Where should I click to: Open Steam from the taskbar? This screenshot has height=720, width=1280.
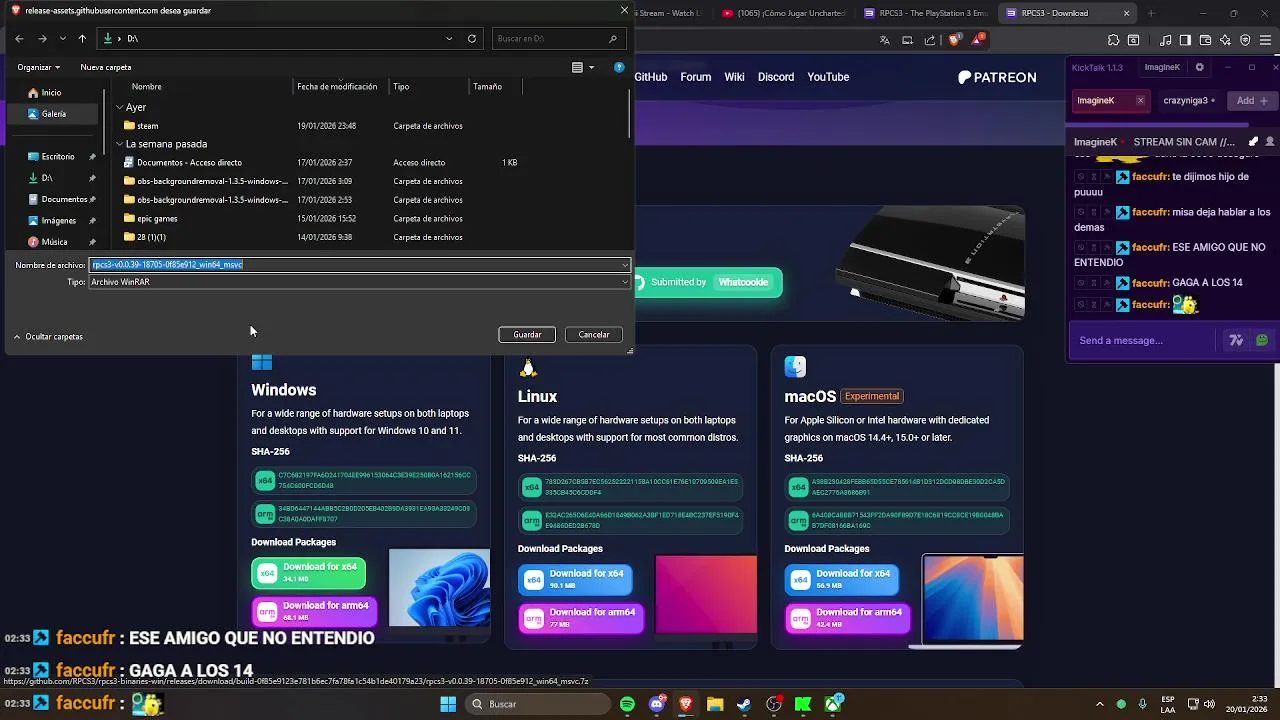(x=744, y=704)
